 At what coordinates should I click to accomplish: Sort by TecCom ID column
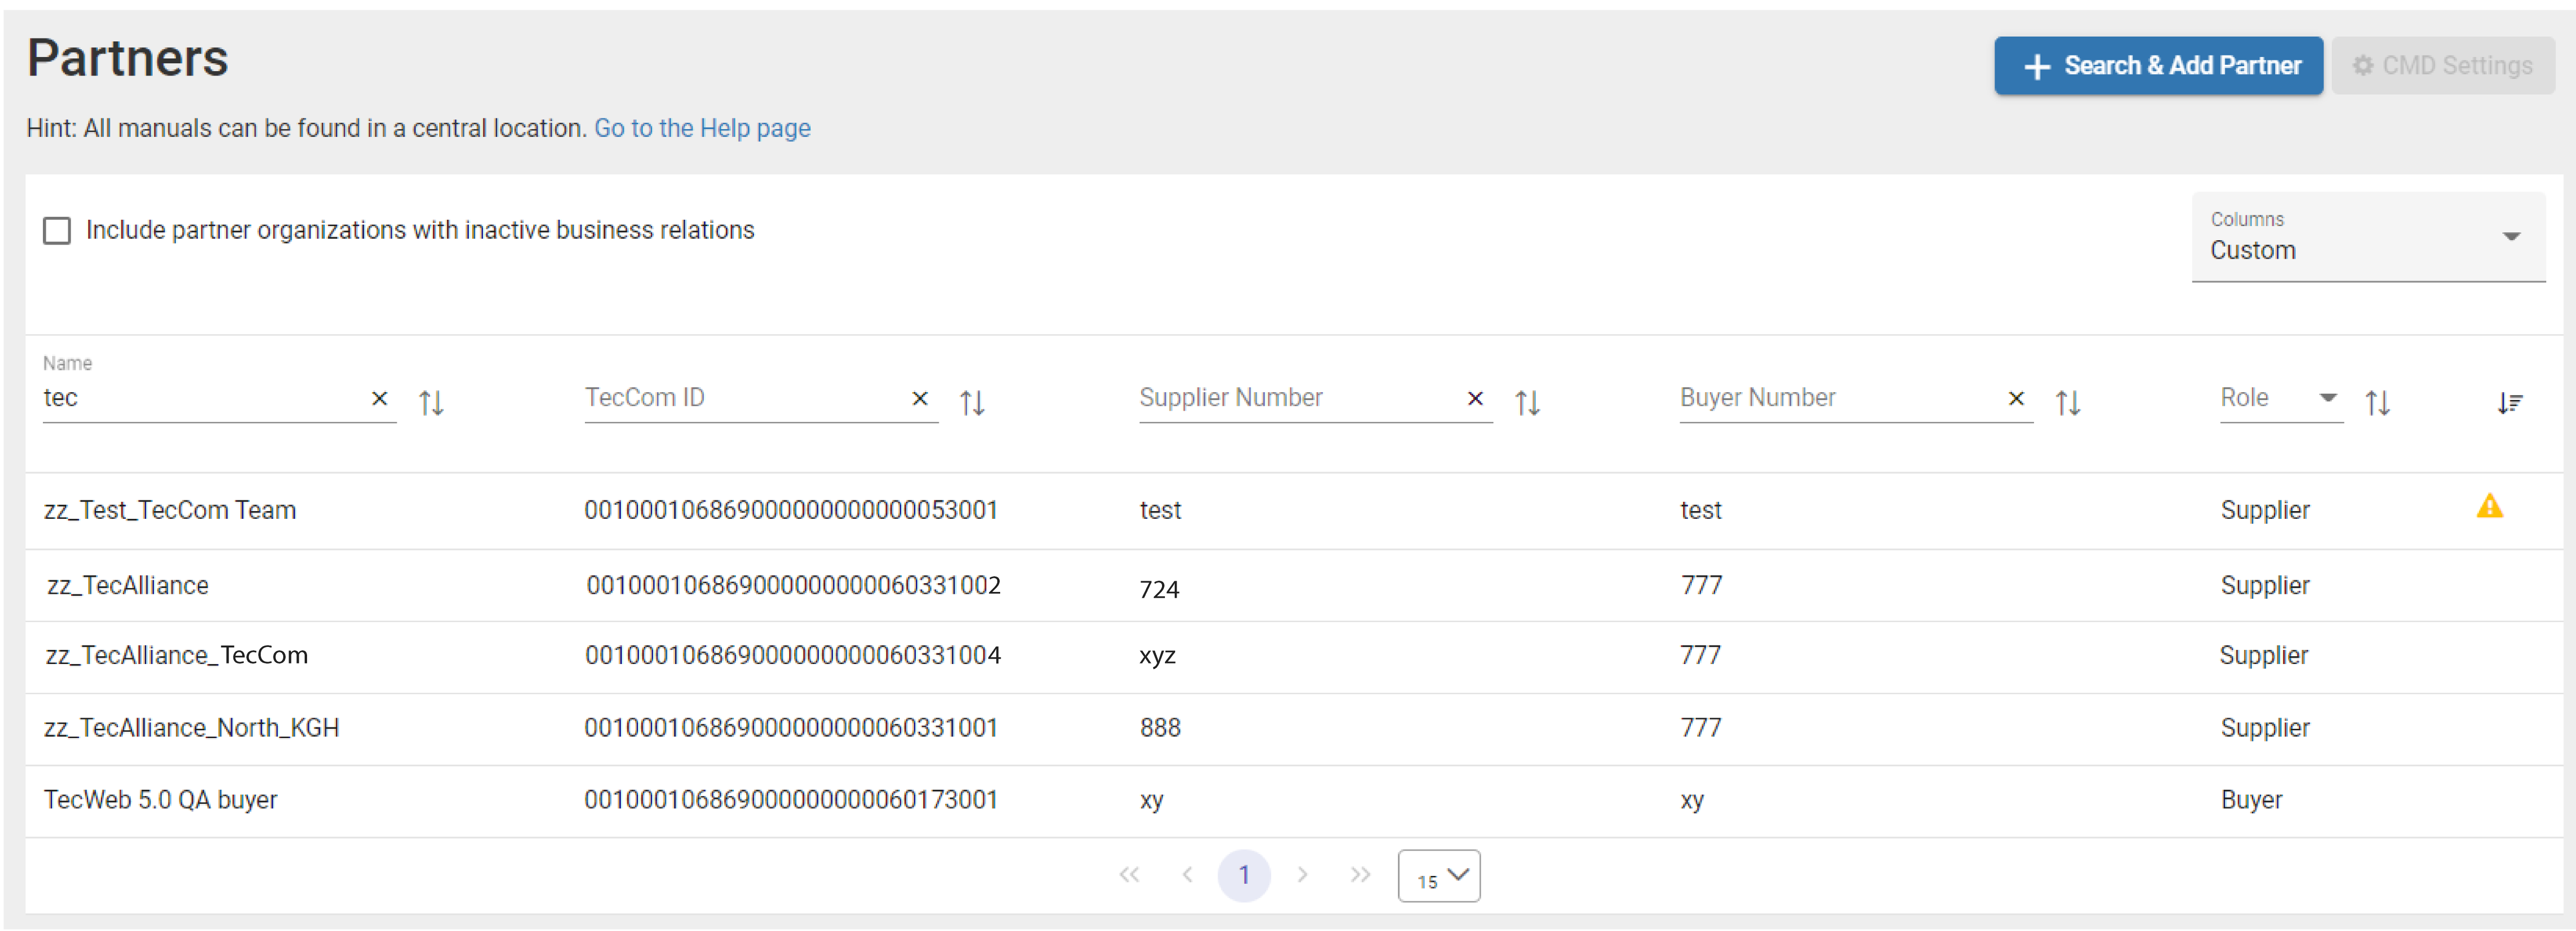[x=972, y=403]
